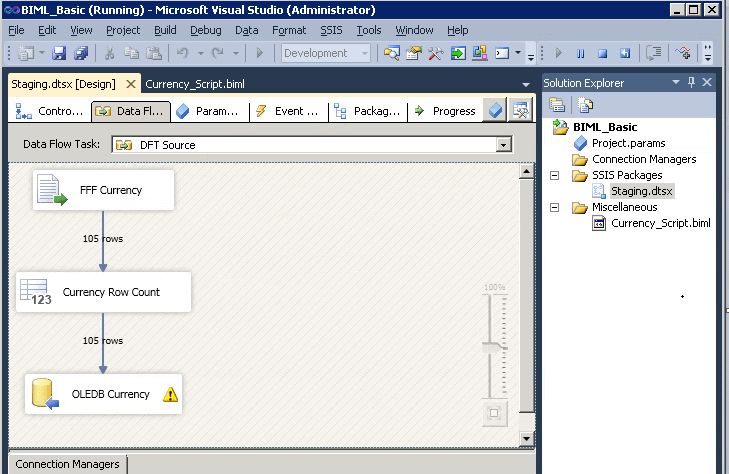Open the SSIS menu
Image resolution: width=729 pixels, height=474 pixels.
point(331,30)
